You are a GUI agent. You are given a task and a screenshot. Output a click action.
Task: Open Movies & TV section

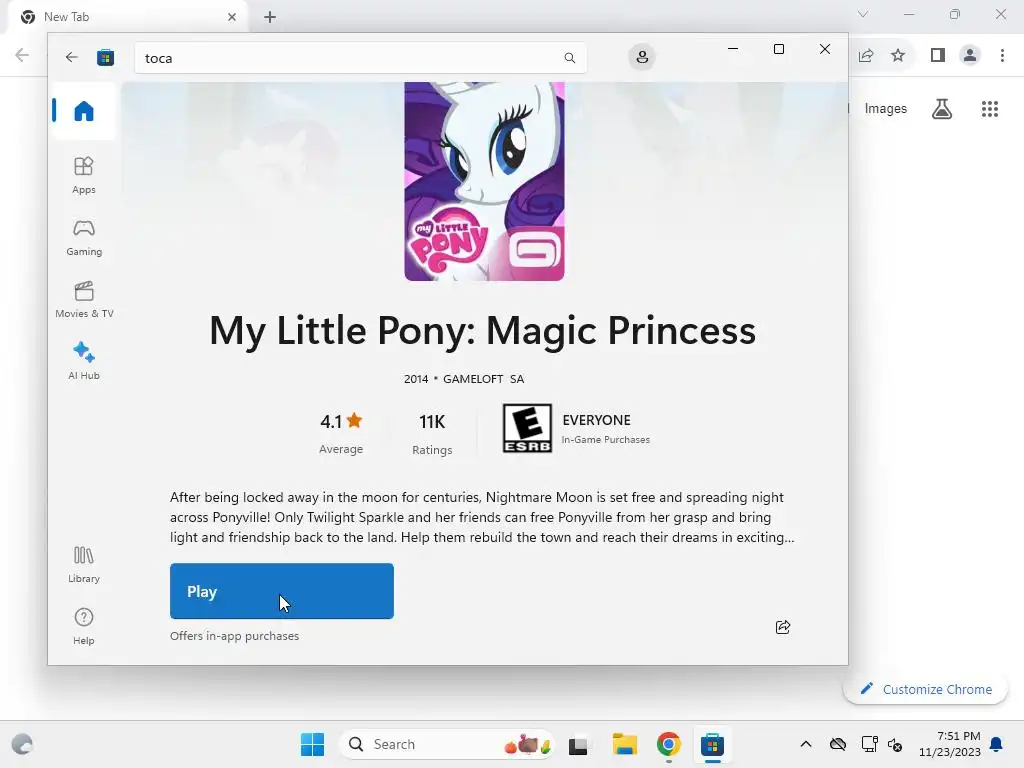coord(84,300)
